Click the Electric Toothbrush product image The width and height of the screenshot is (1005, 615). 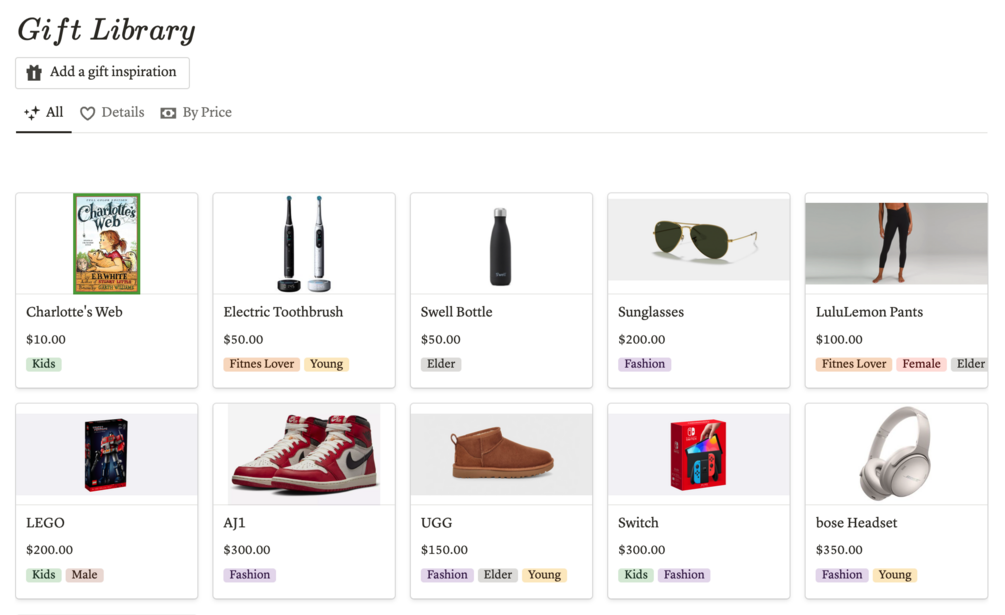[x=303, y=244]
